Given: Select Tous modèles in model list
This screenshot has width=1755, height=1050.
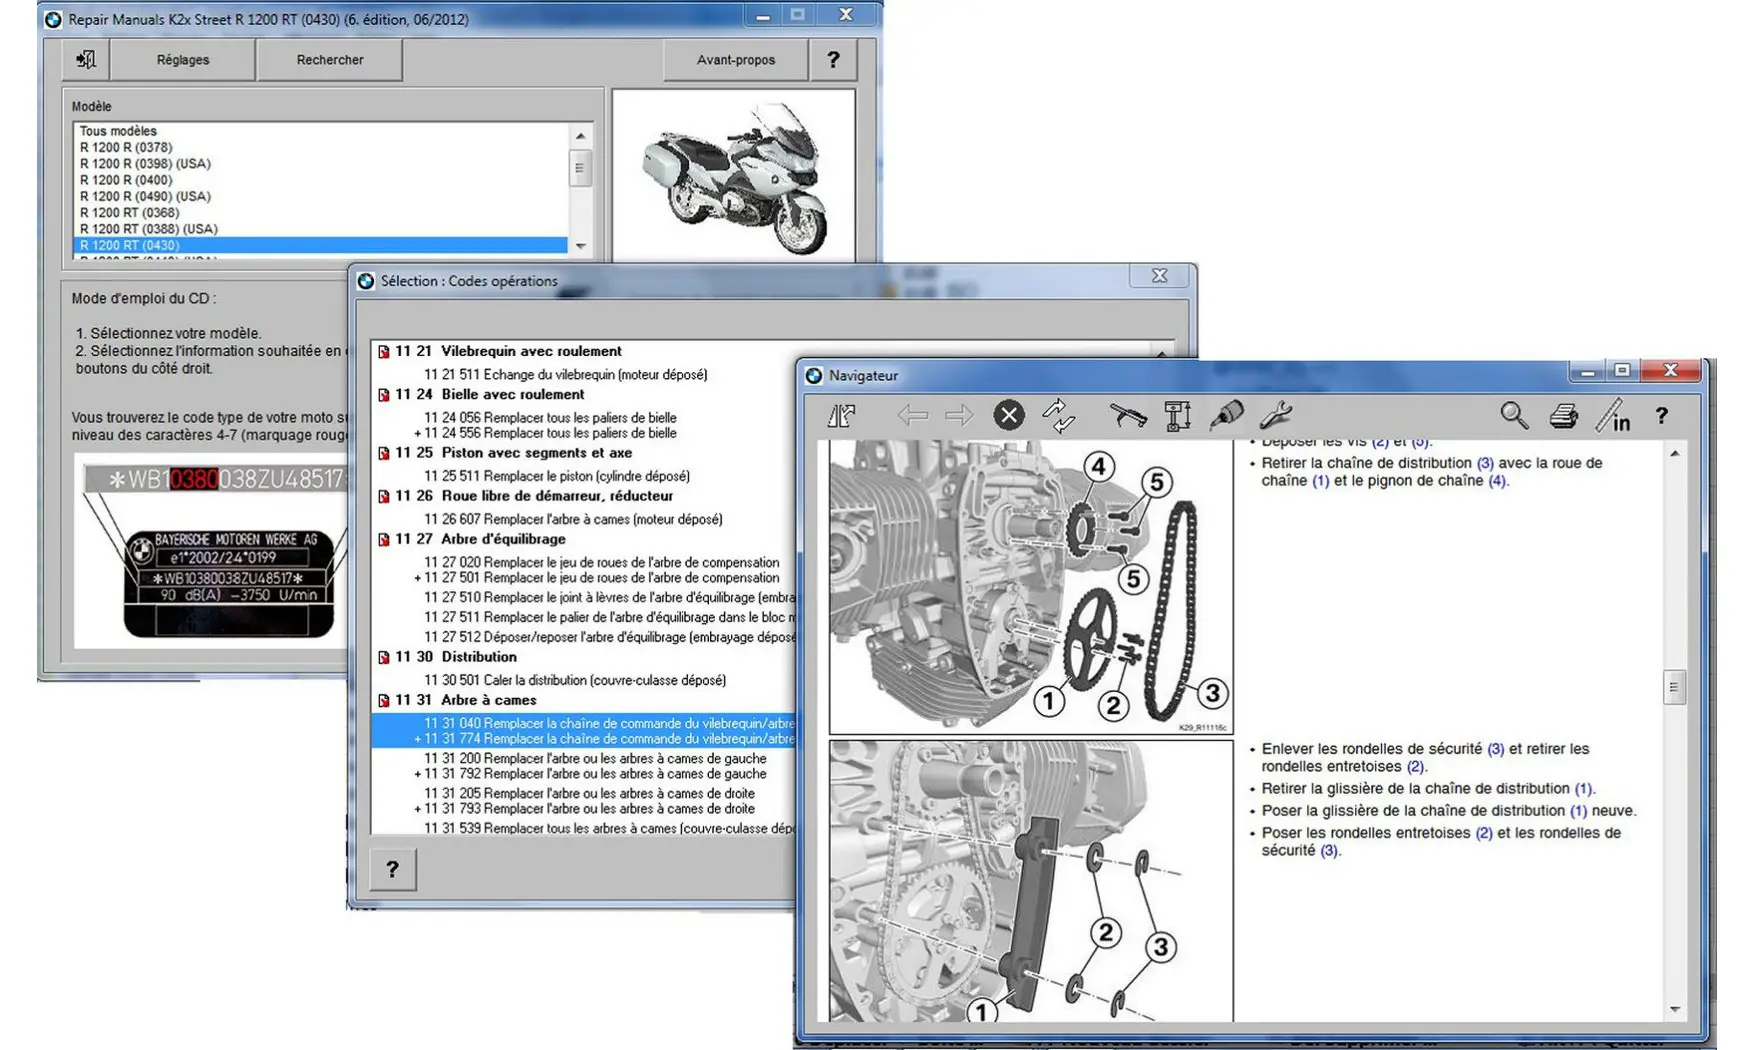Looking at the screenshot, I should [118, 131].
